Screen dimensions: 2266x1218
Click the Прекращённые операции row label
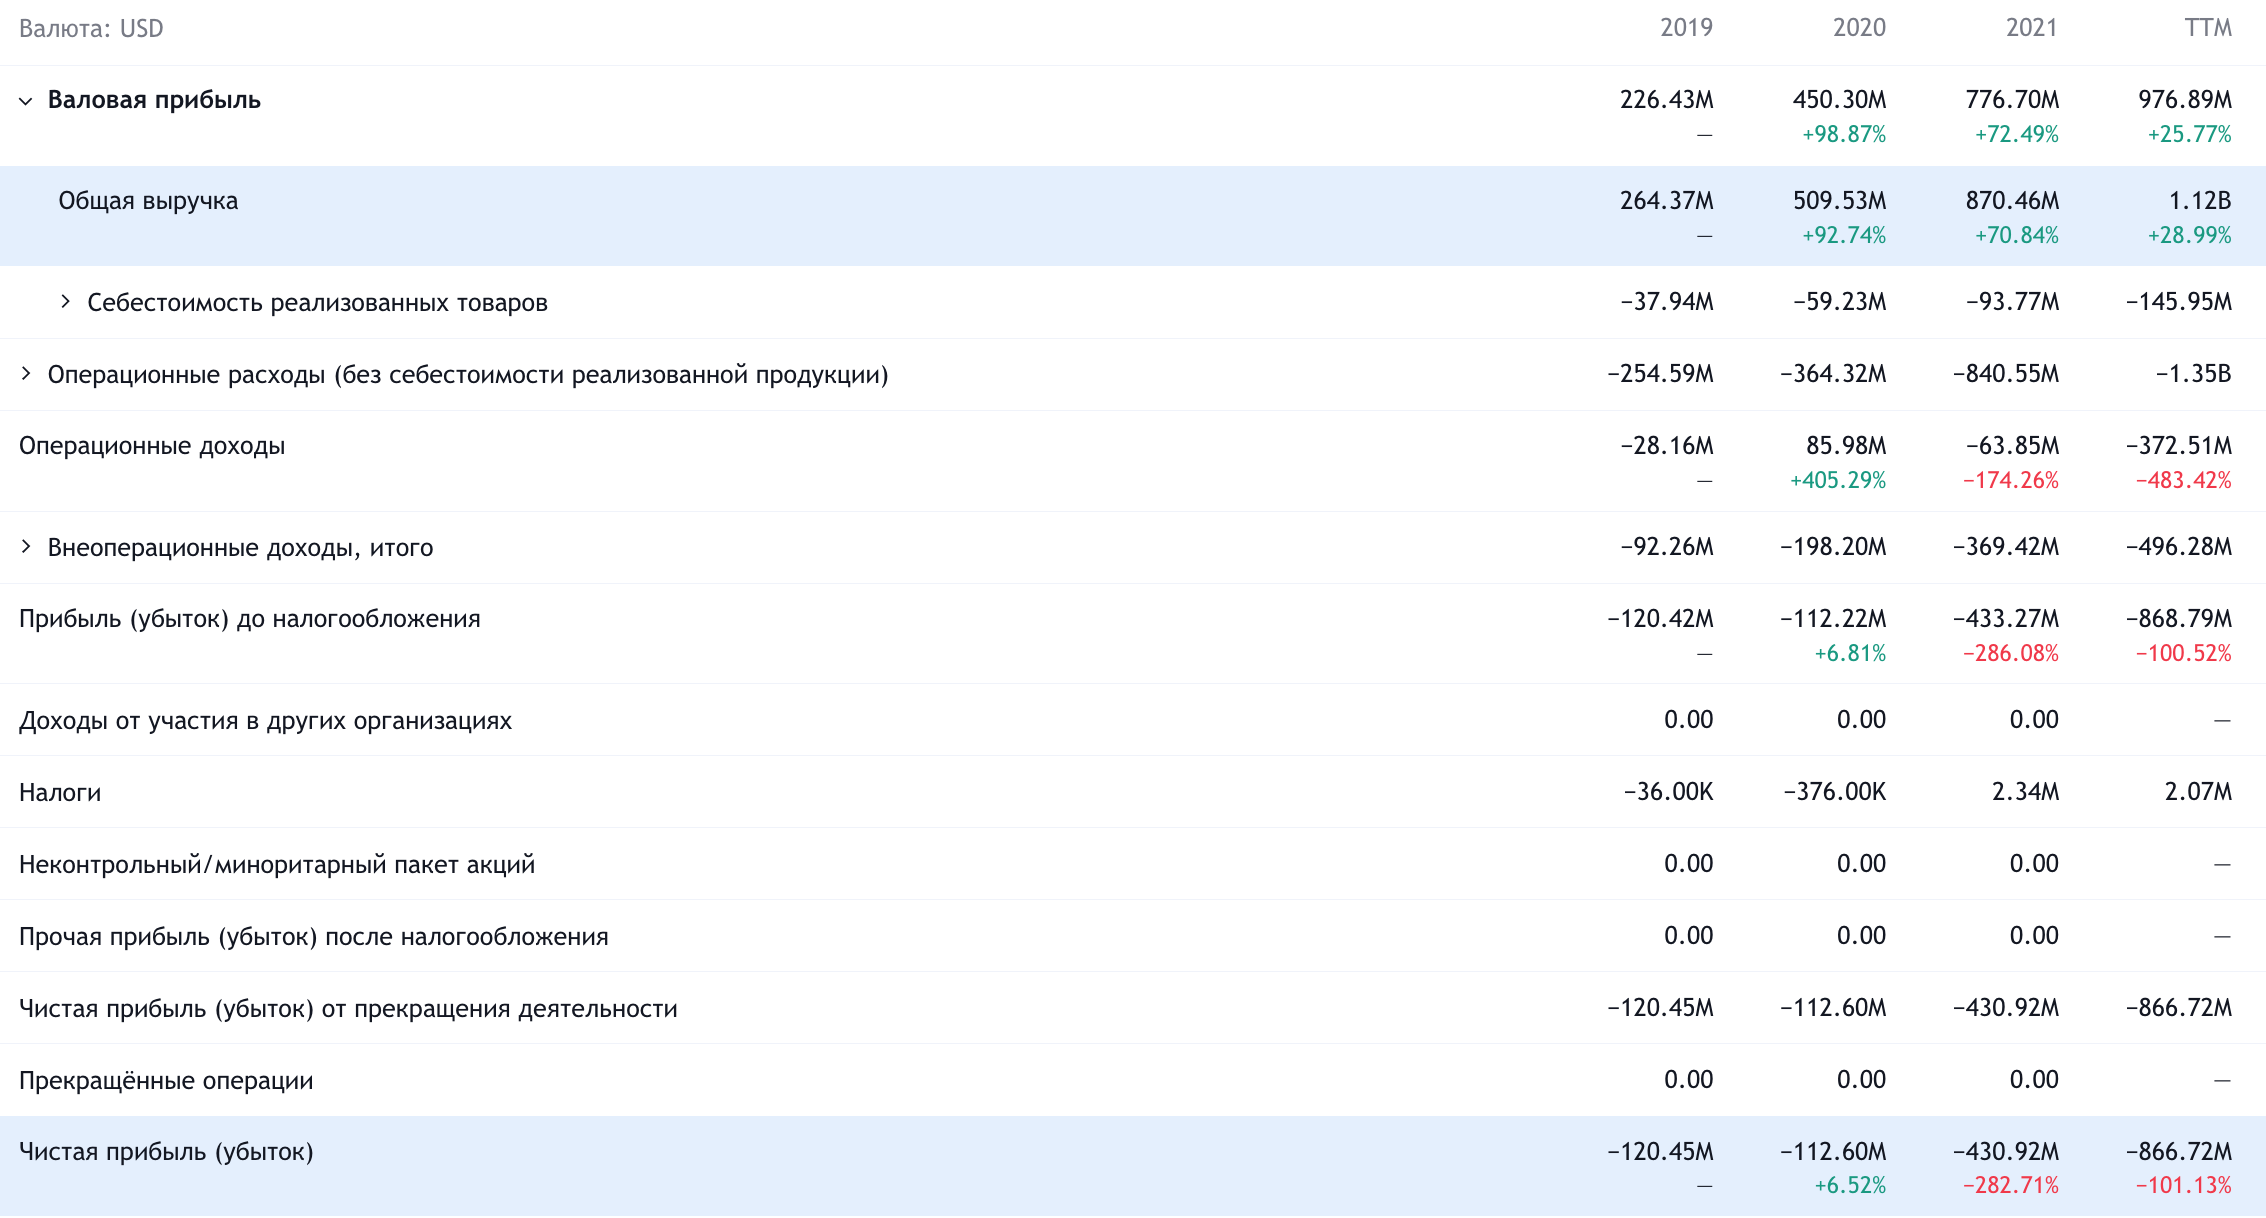click(x=166, y=1081)
